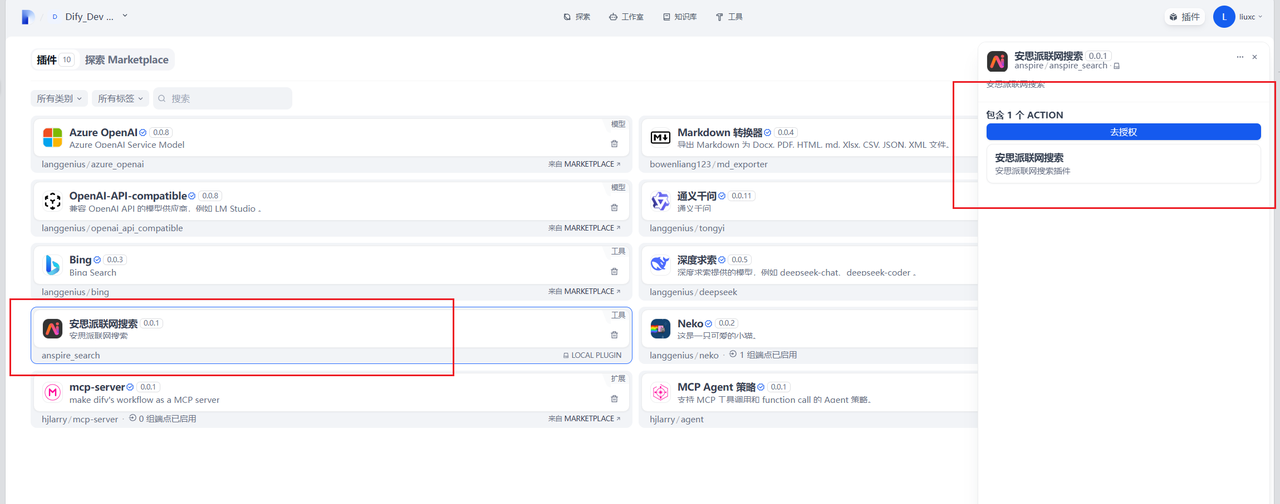Click the anspire/anspire_search path in detail panel
The image size is (1280, 504).
[x=1061, y=66]
